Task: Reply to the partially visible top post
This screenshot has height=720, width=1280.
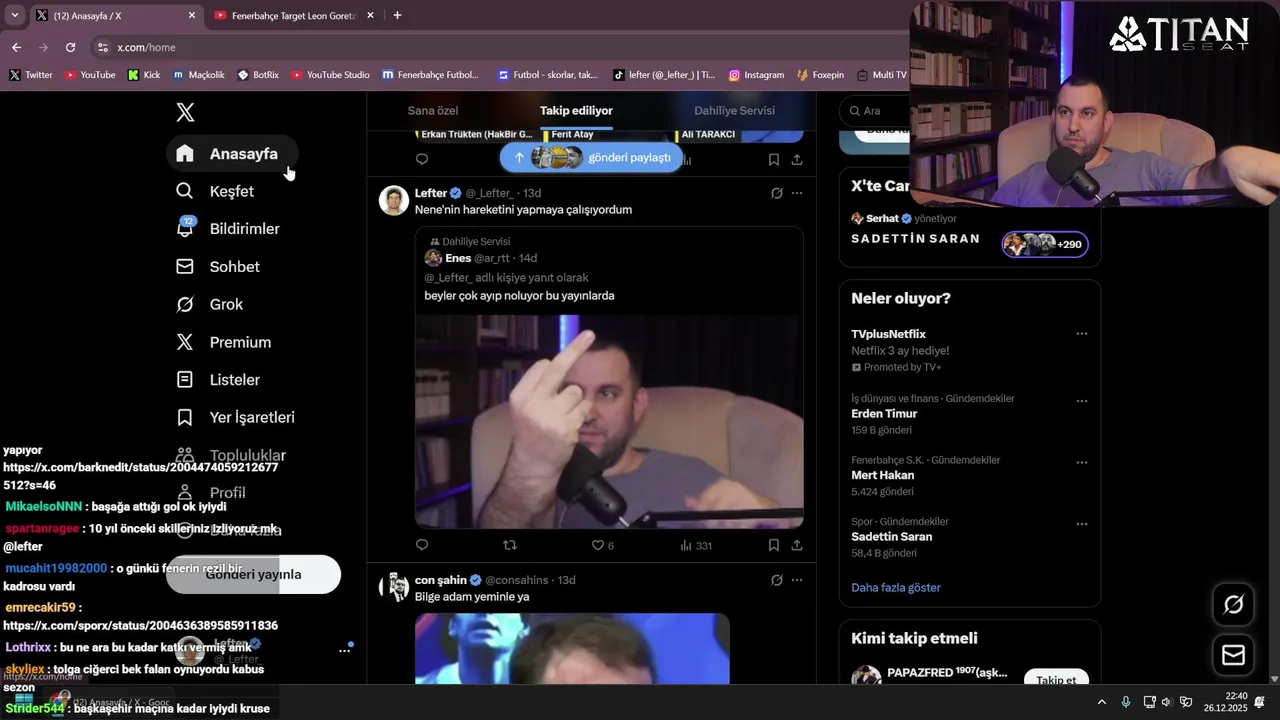Action: (x=422, y=159)
